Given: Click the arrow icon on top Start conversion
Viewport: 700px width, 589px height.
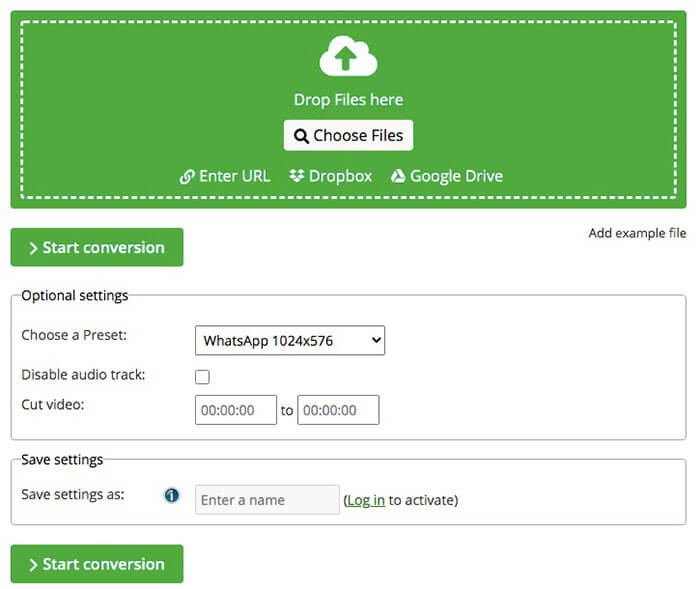Looking at the screenshot, I should (33, 248).
